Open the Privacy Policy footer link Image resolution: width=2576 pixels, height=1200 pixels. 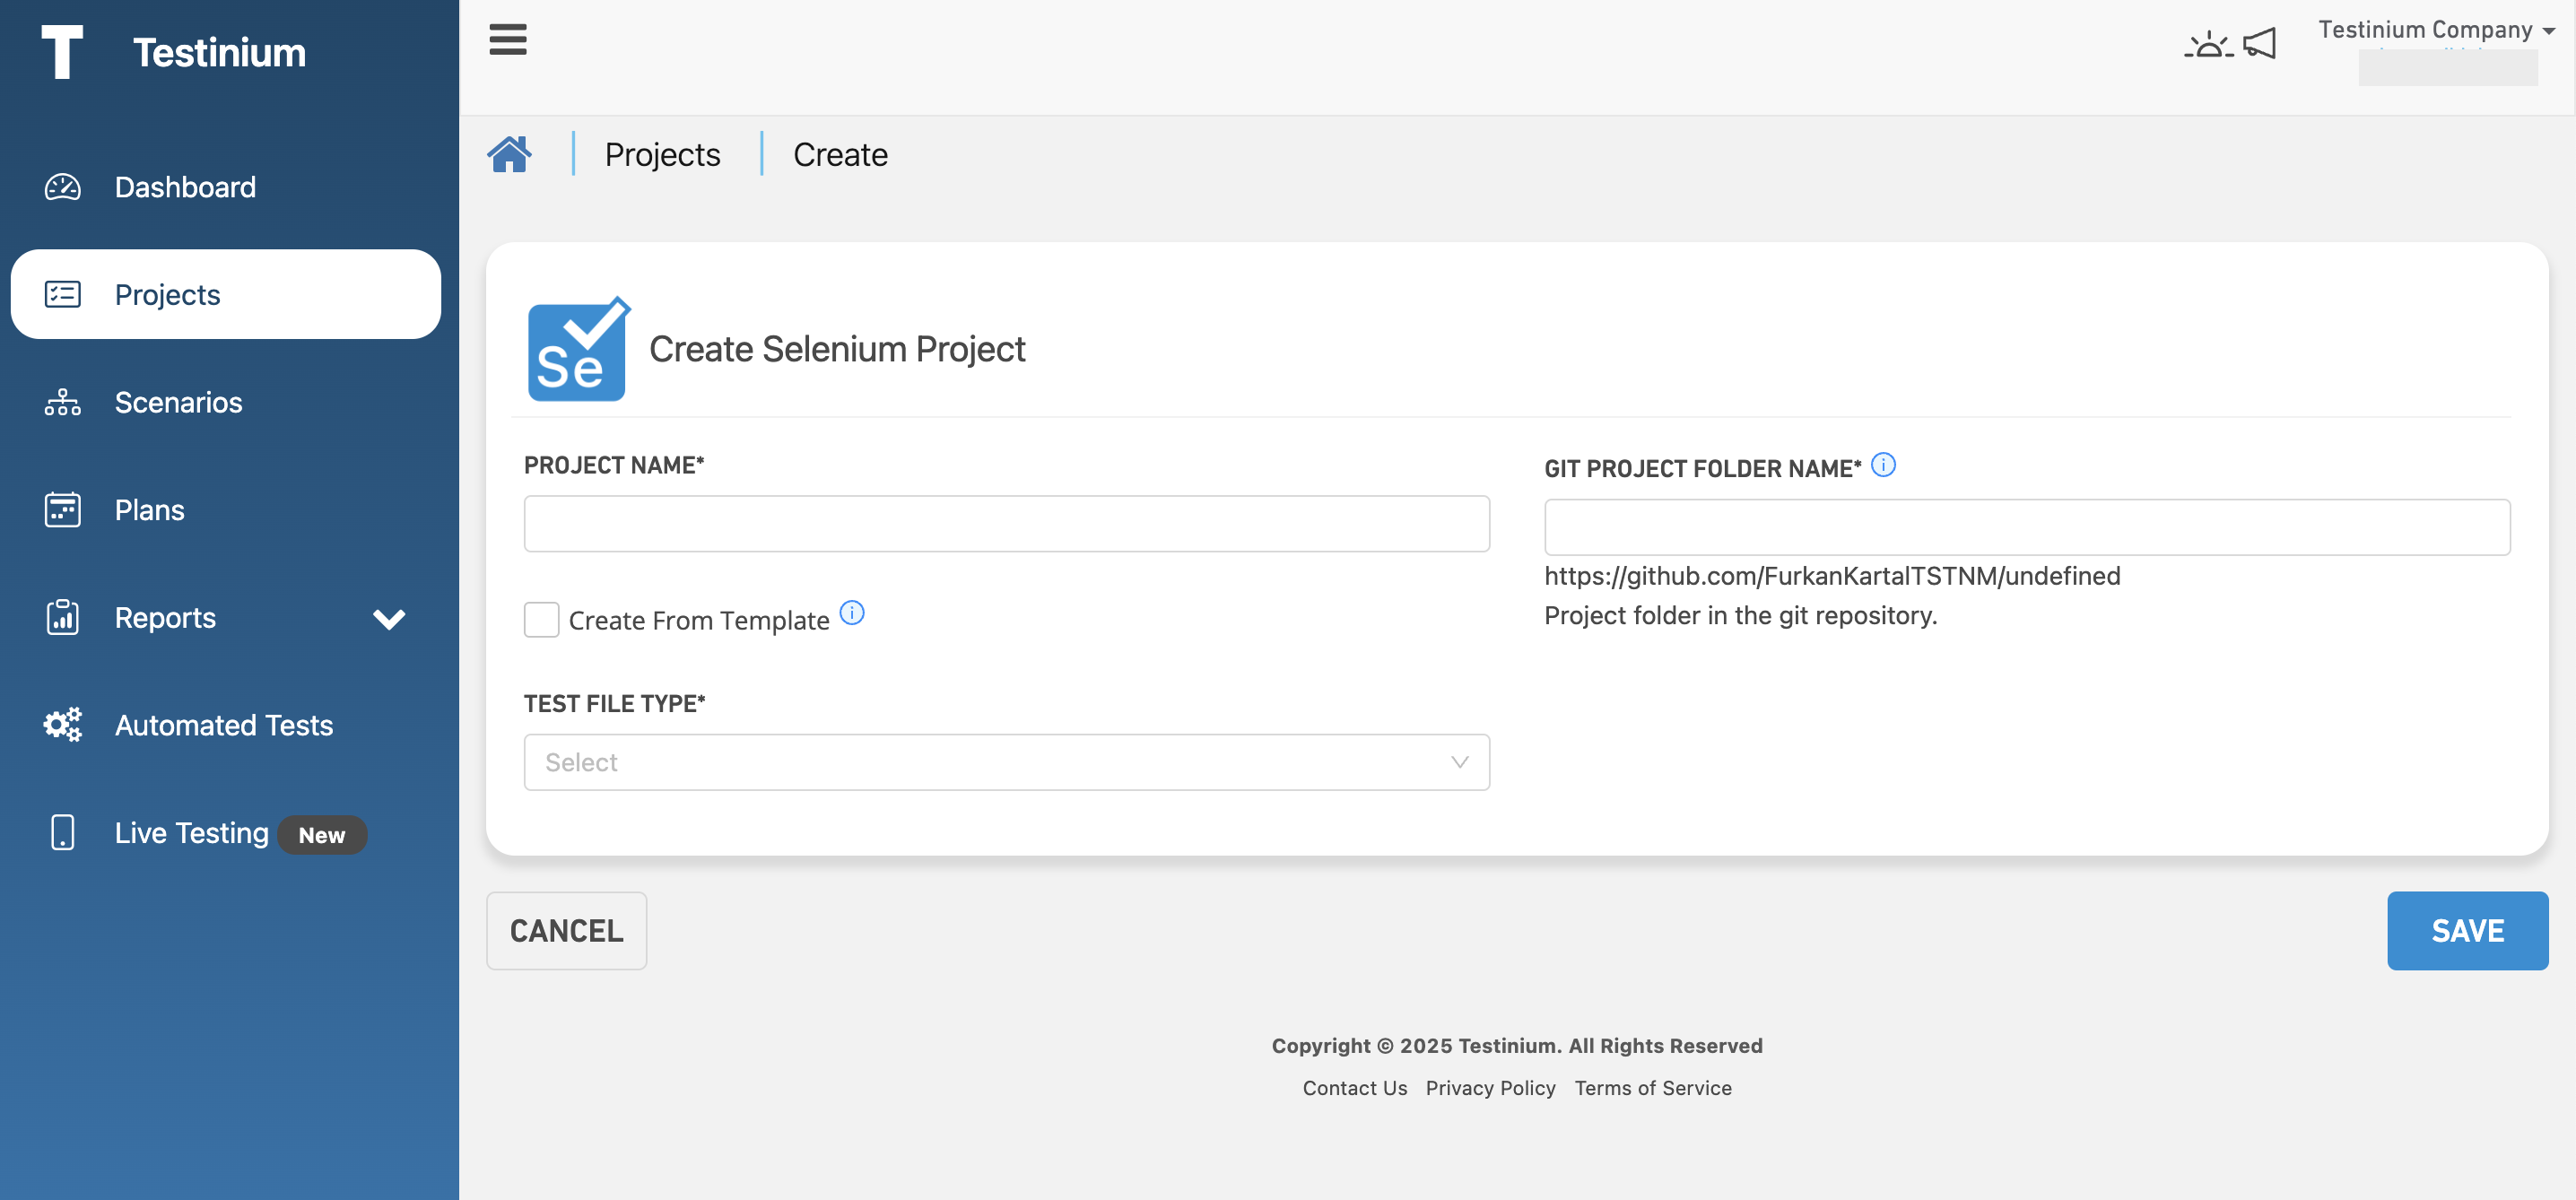(1490, 1088)
